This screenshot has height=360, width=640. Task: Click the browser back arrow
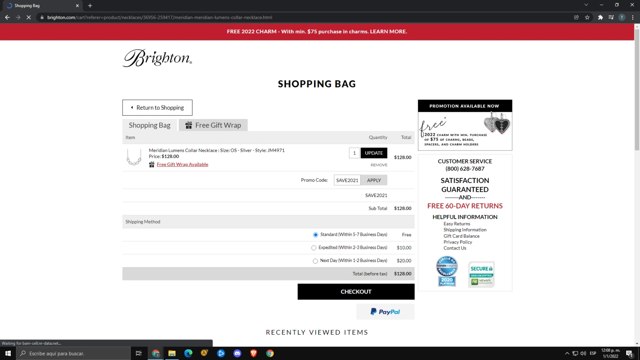point(7,18)
